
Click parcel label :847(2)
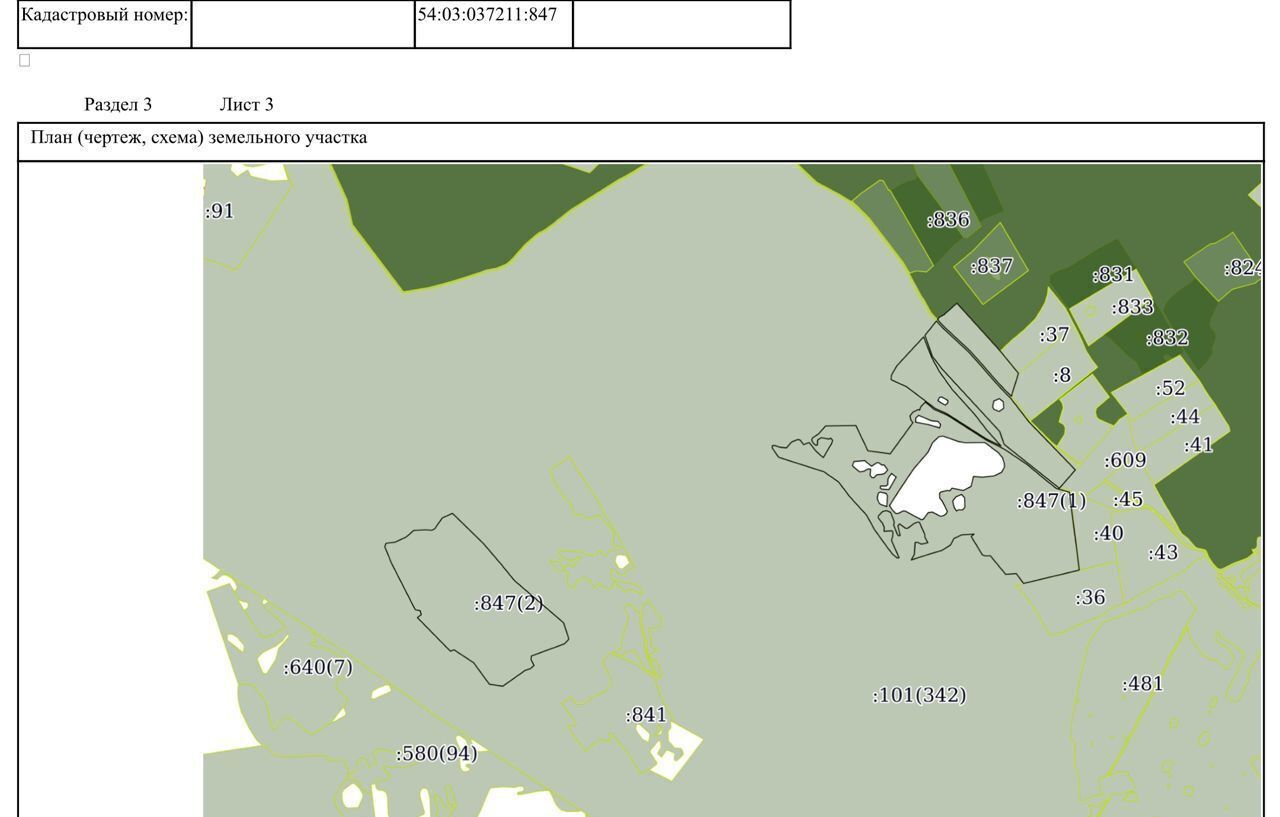[508, 604]
